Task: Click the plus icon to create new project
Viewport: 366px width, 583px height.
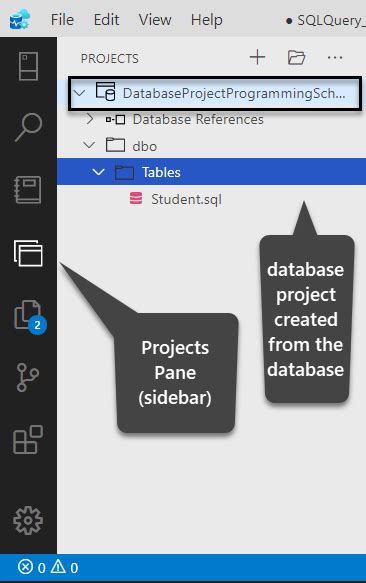Action: pyautogui.click(x=257, y=58)
